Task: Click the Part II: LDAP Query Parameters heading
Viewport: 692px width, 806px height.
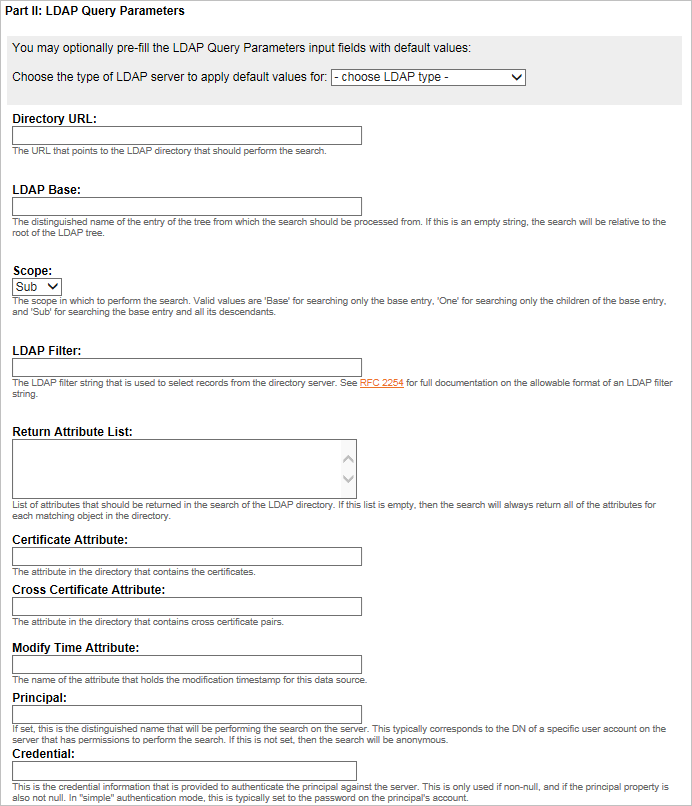Action: tap(94, 11)
